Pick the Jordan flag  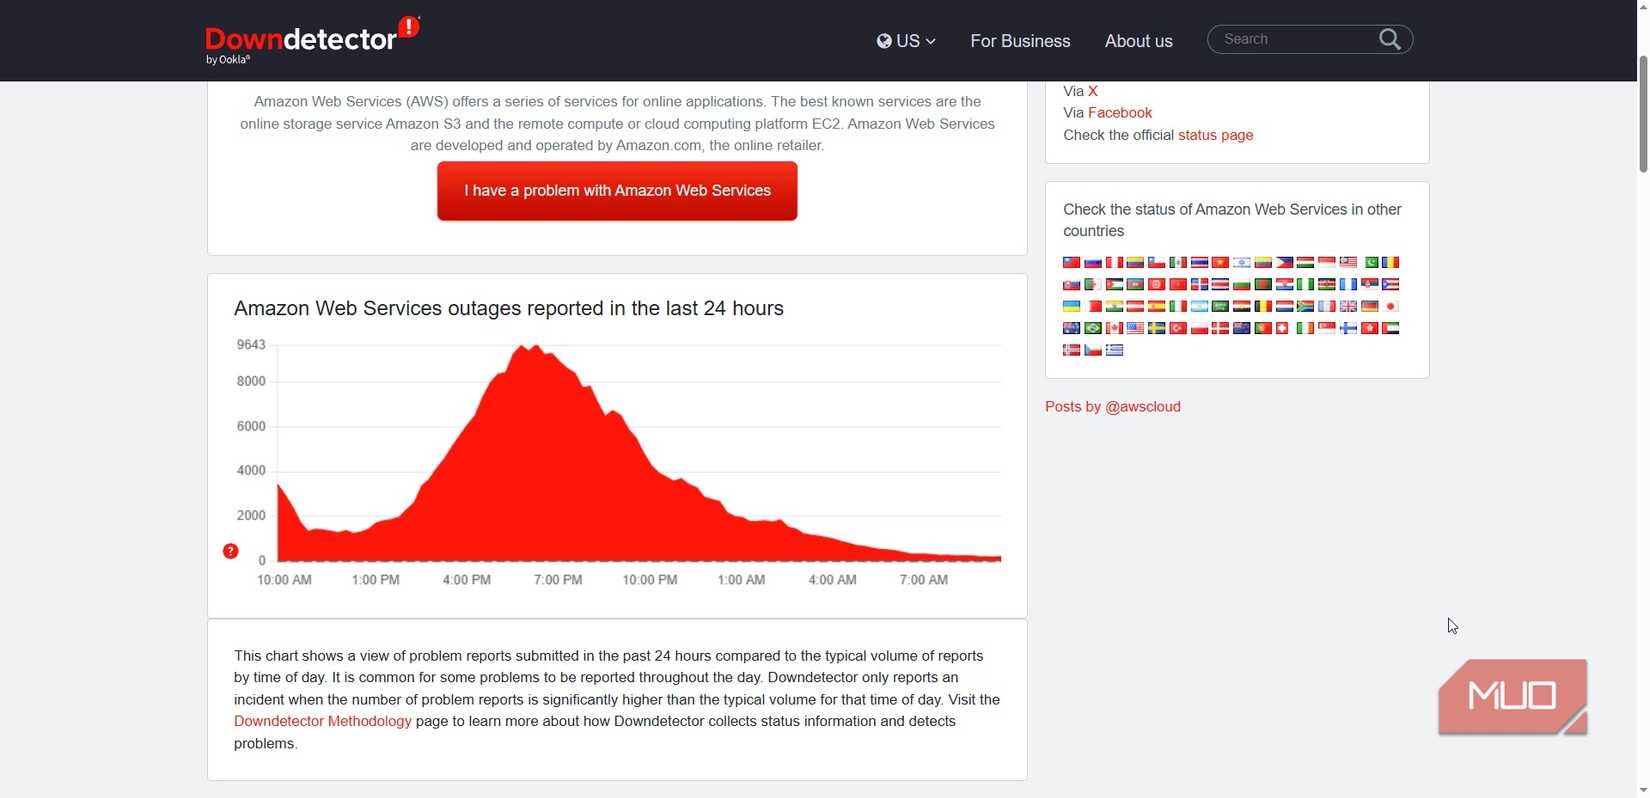pyautogui.click(x=1114, y=284)
